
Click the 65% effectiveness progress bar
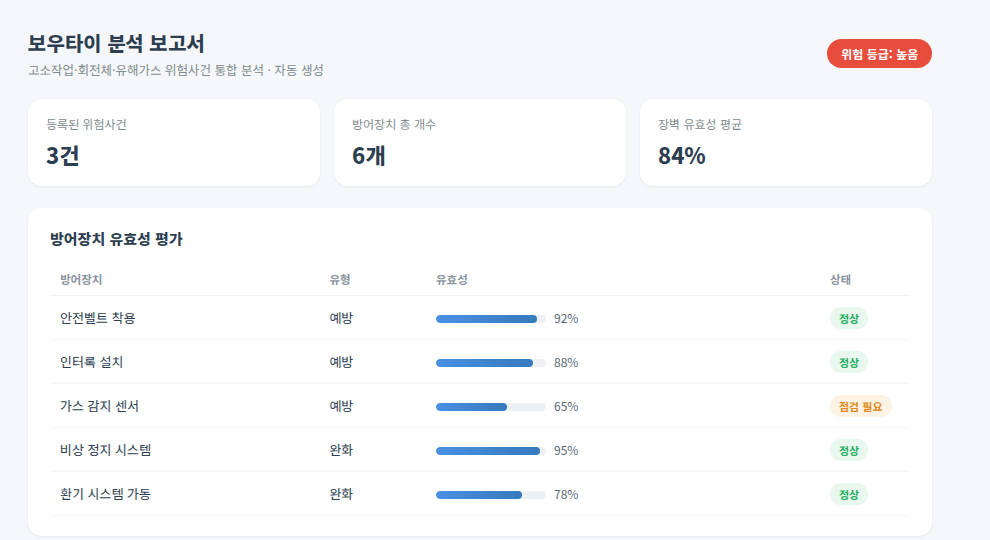[491, 407]
